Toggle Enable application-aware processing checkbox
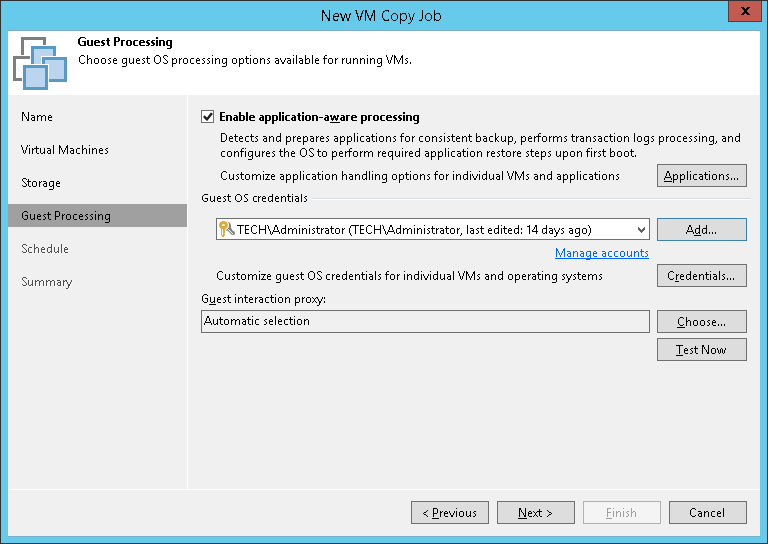Image resolution: width=768 pixels, height=544 pixels. tap(208, 117)
